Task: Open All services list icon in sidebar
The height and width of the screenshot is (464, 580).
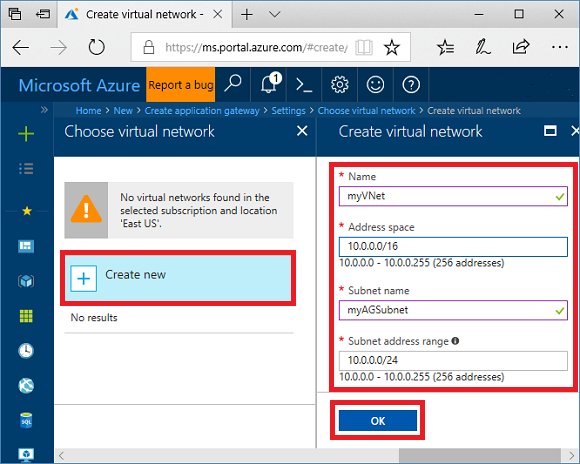Action: (26, 169)
